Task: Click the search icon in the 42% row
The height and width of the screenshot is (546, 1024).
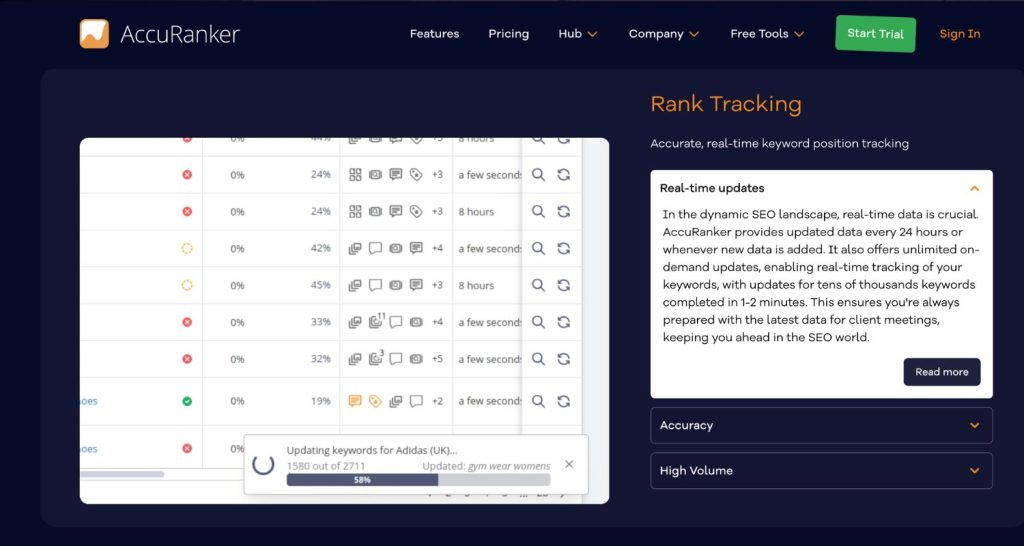Action: [x=538, y=248]
